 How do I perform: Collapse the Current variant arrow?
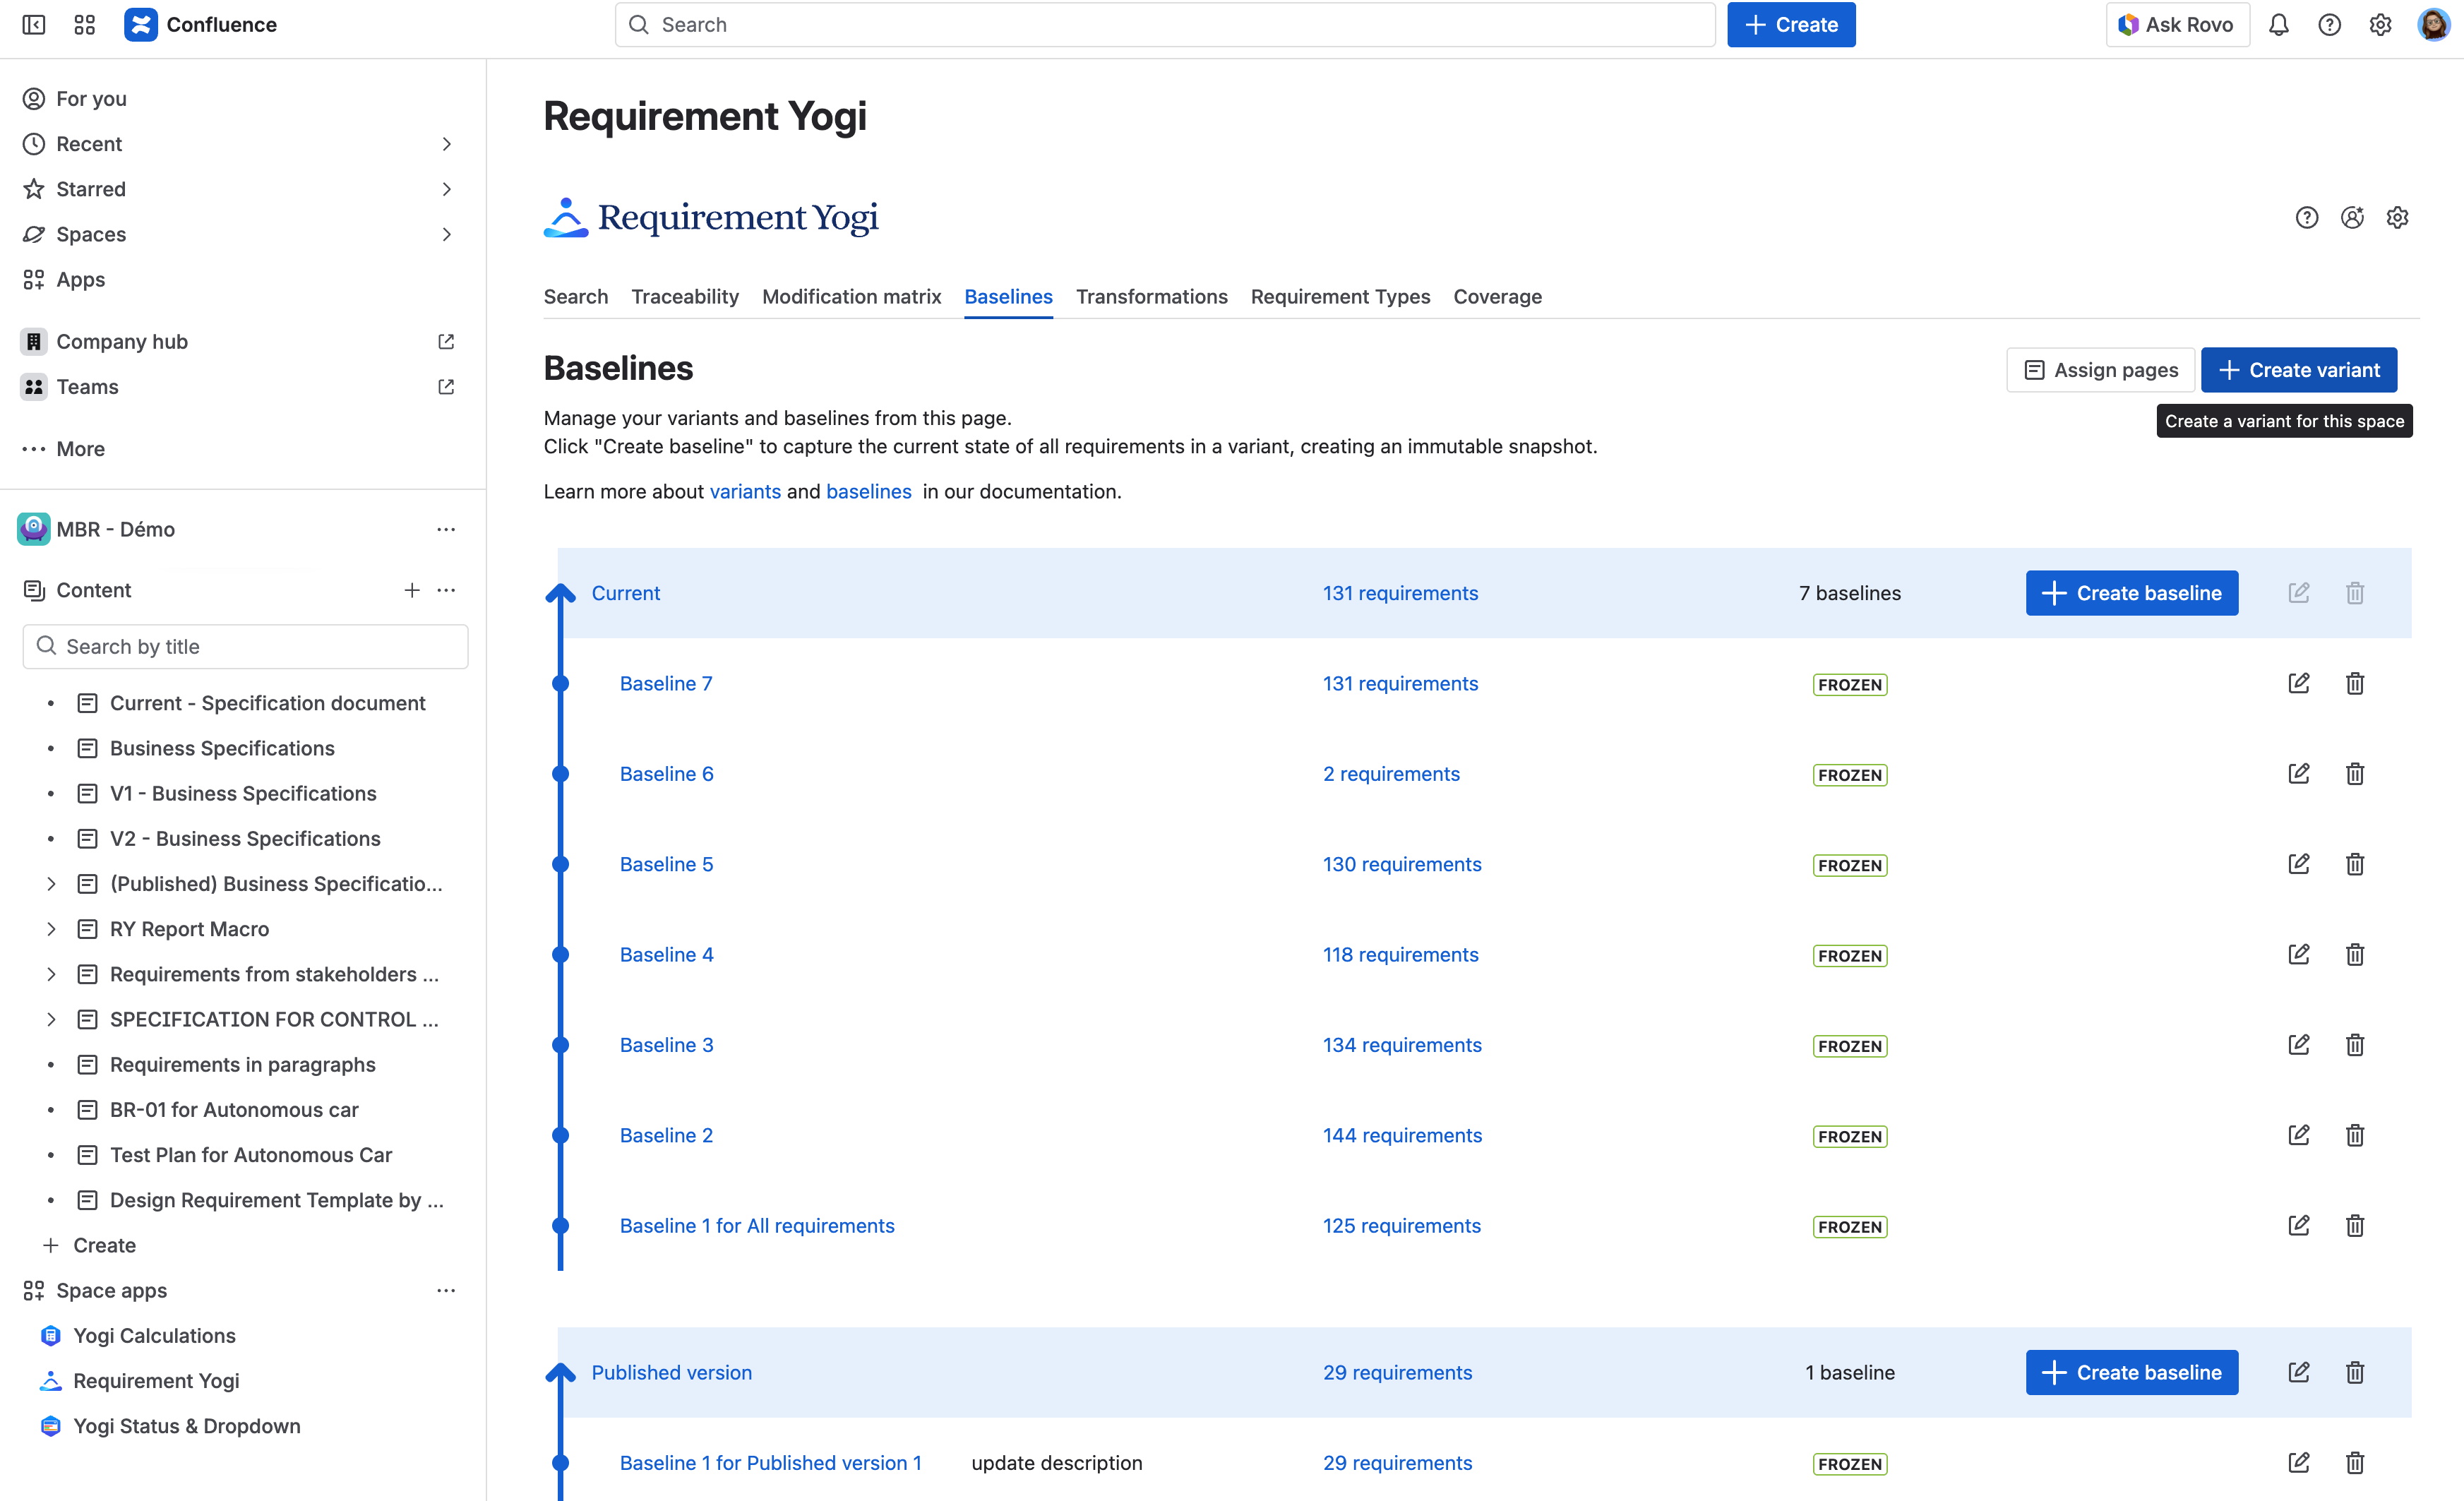click(560, 594)
